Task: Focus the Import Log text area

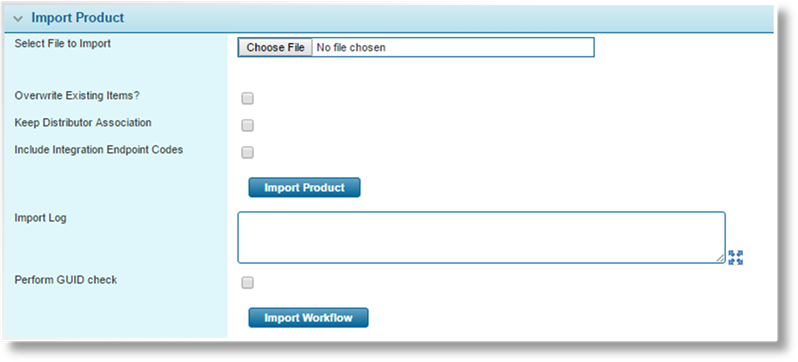Action: 481,237
